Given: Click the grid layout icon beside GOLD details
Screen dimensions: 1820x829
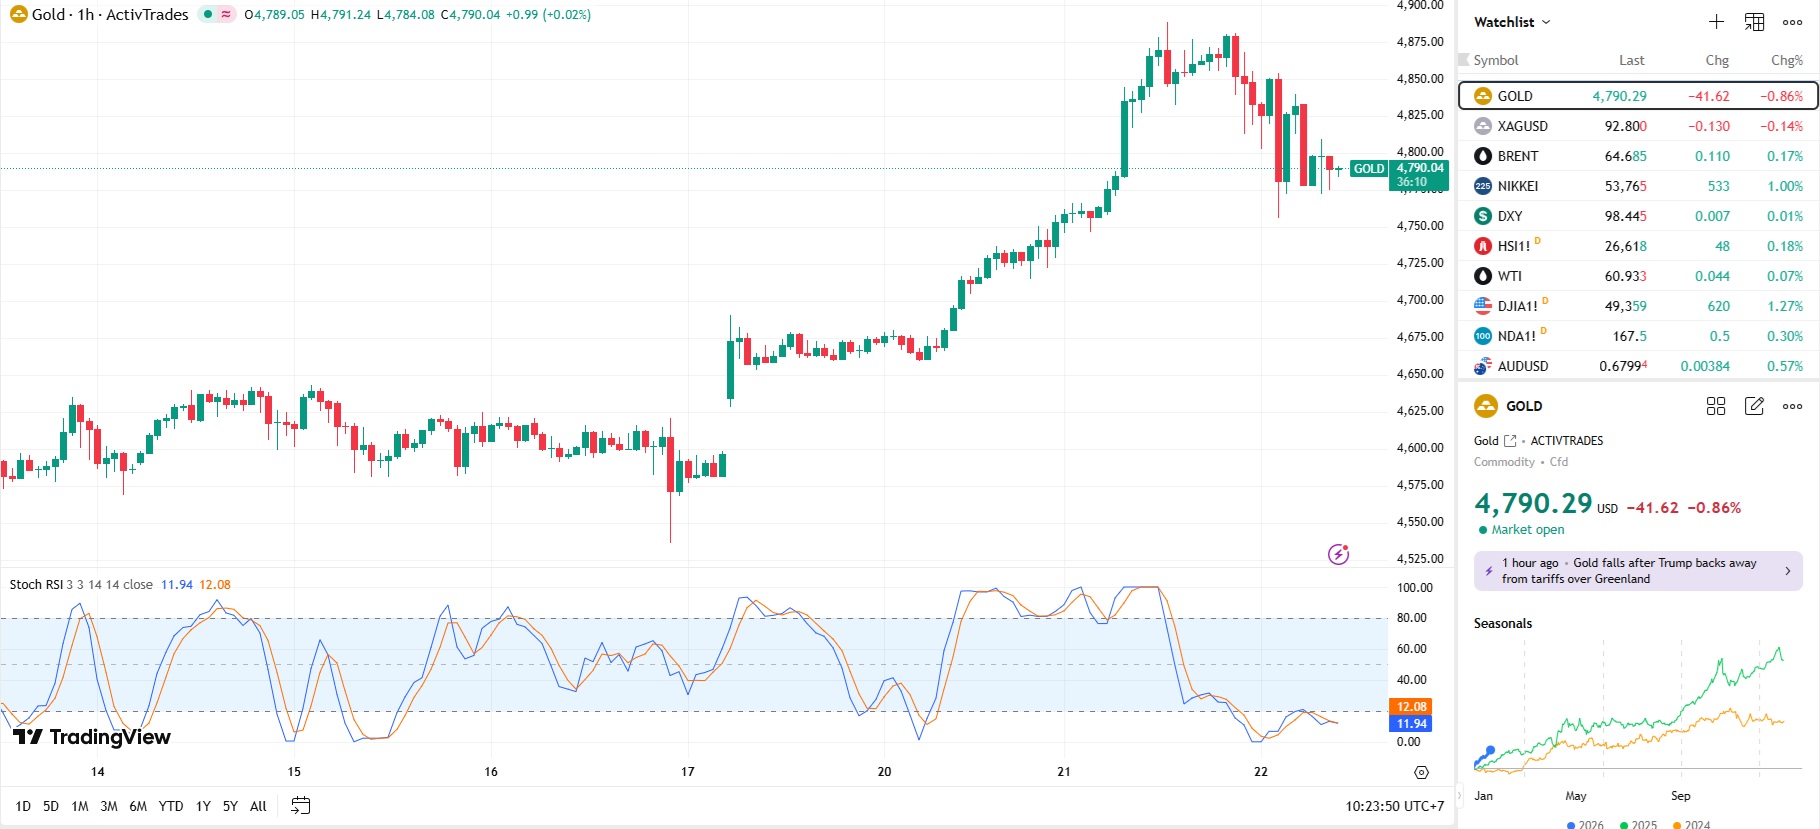Looking at the screenshot, I should [x=1716, y=406].
